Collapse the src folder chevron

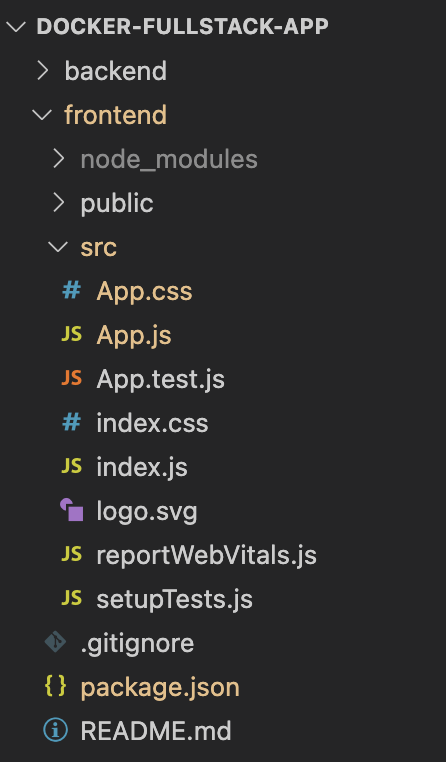(x=58, y=247)
